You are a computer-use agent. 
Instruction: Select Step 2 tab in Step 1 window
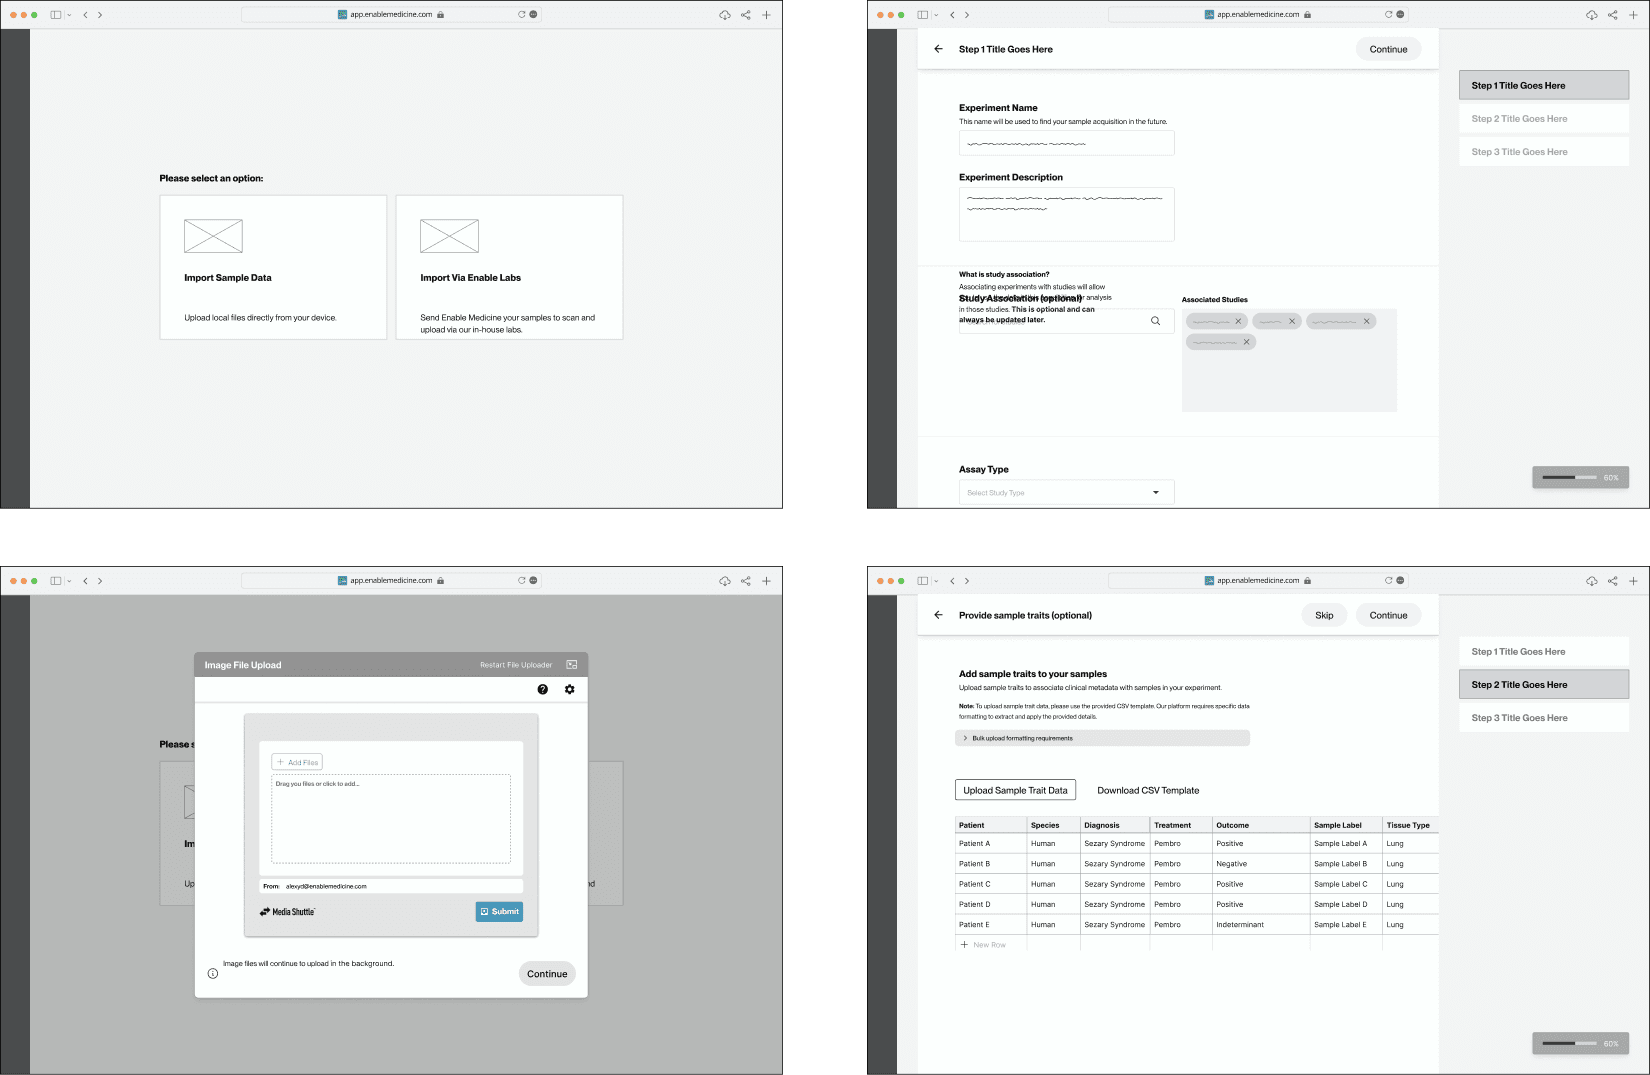(1544, 119)
